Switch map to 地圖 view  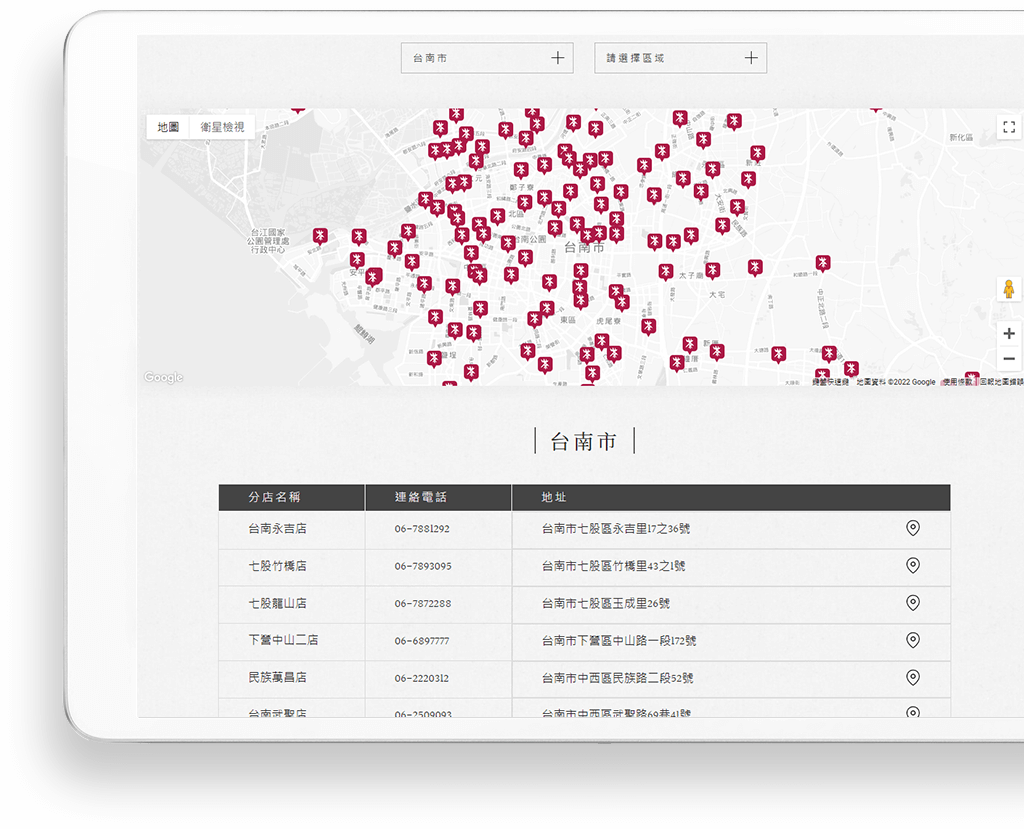[x=168, y=127]
